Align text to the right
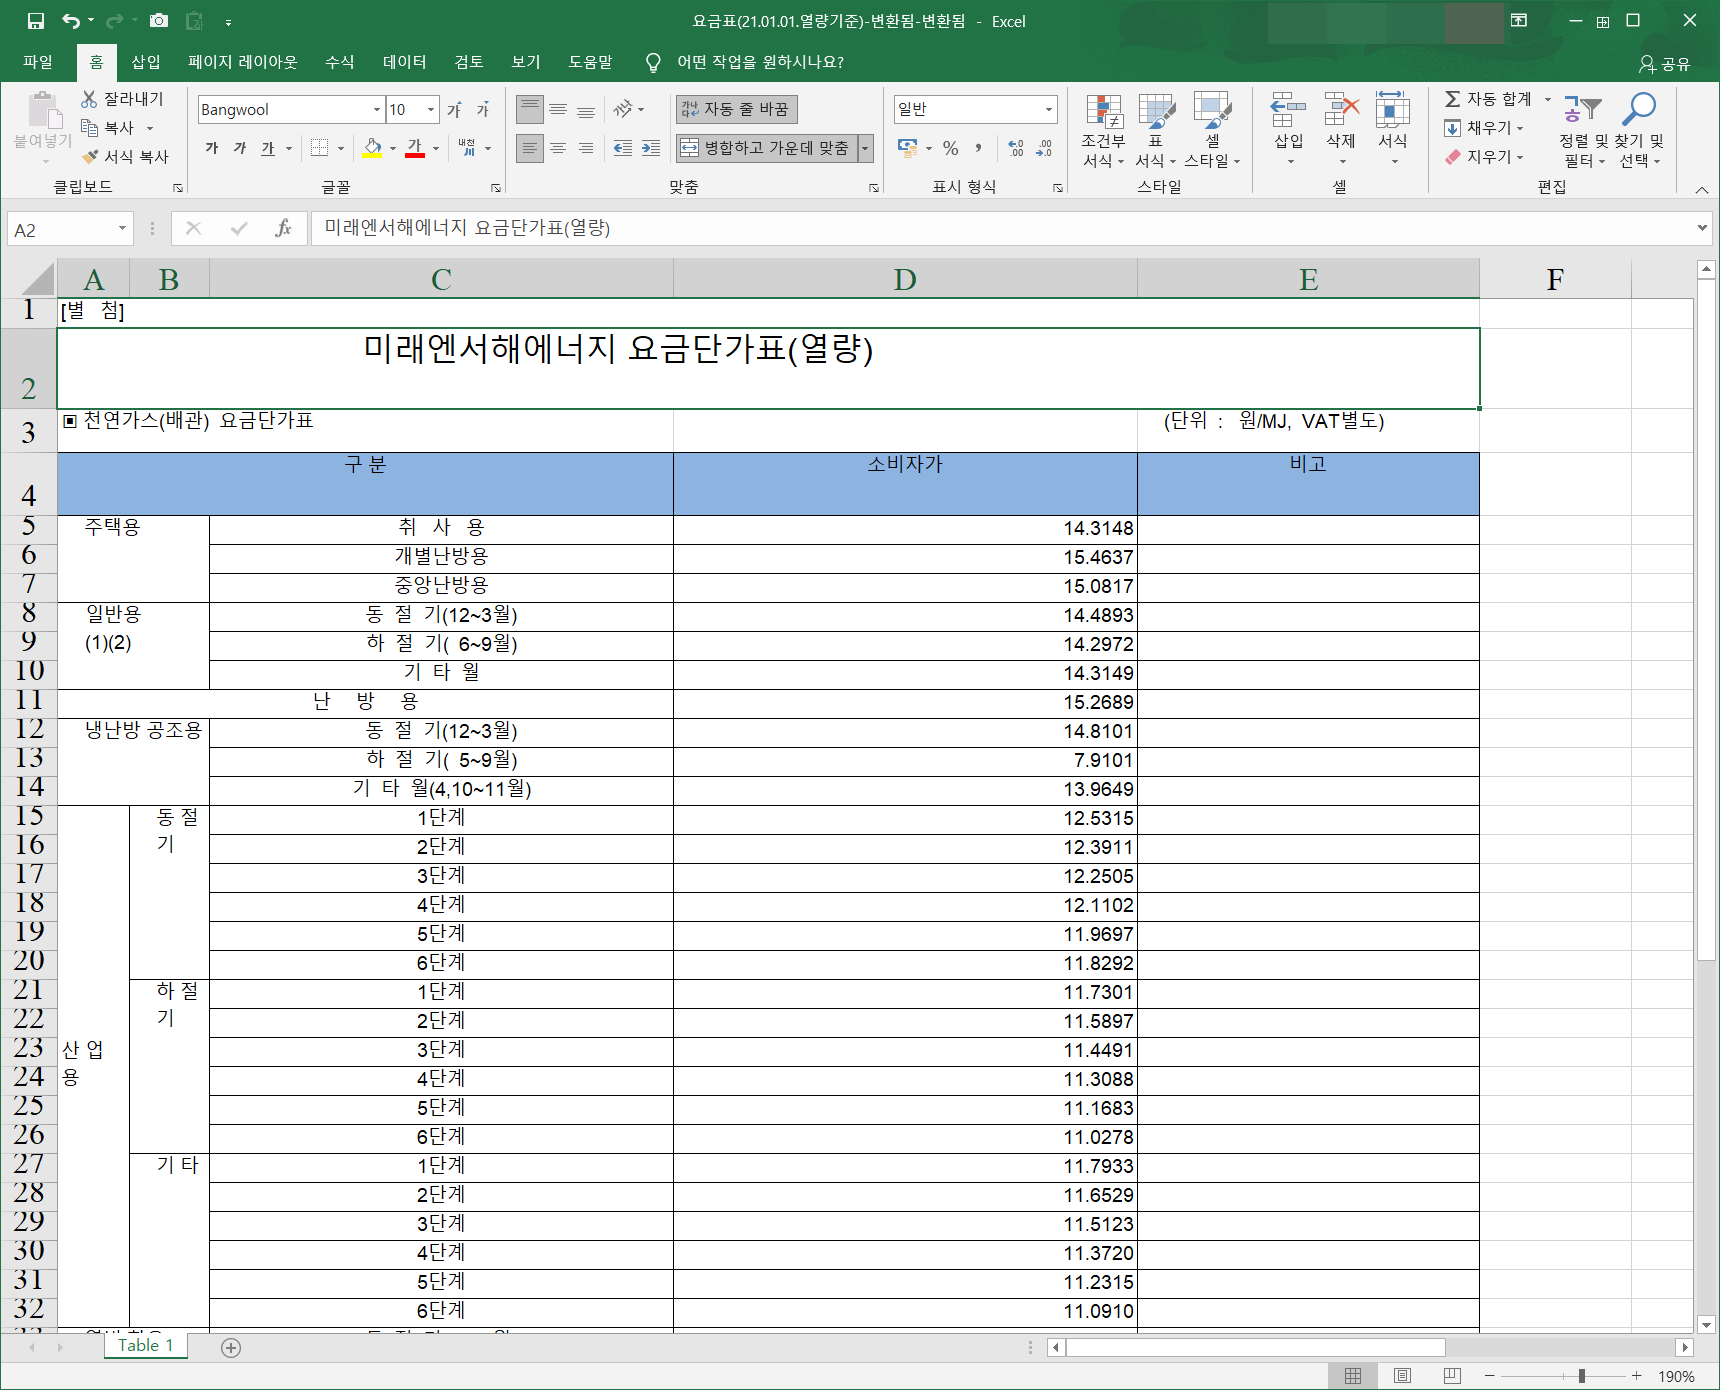Viewport: 1720px width, 1390px height. [x=586, y=148]
